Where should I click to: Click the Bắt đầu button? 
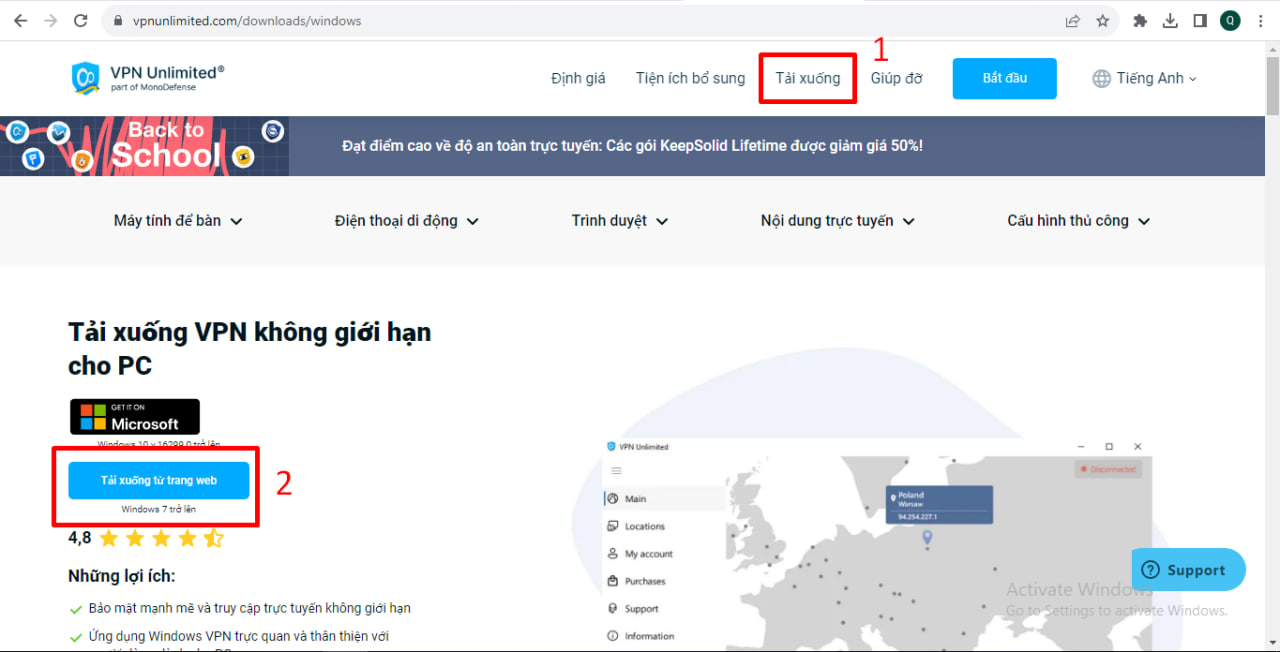click(x=1004, y=78)
